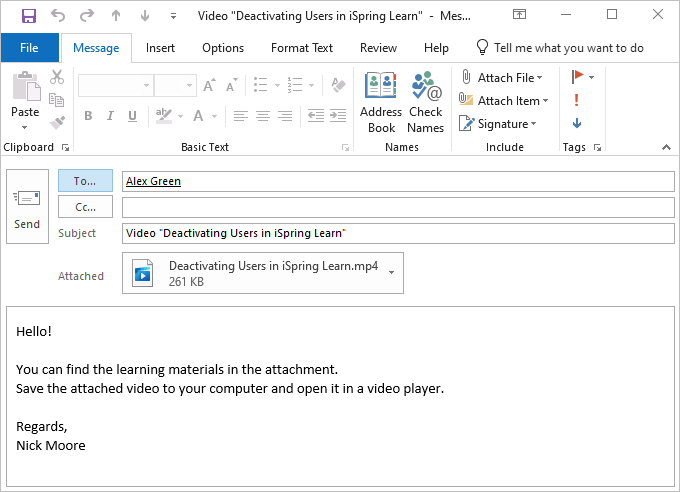Screen dimensions: 680x492
Task: Clear all formatting
Action: pyautogui.click(x=338, y=85)
